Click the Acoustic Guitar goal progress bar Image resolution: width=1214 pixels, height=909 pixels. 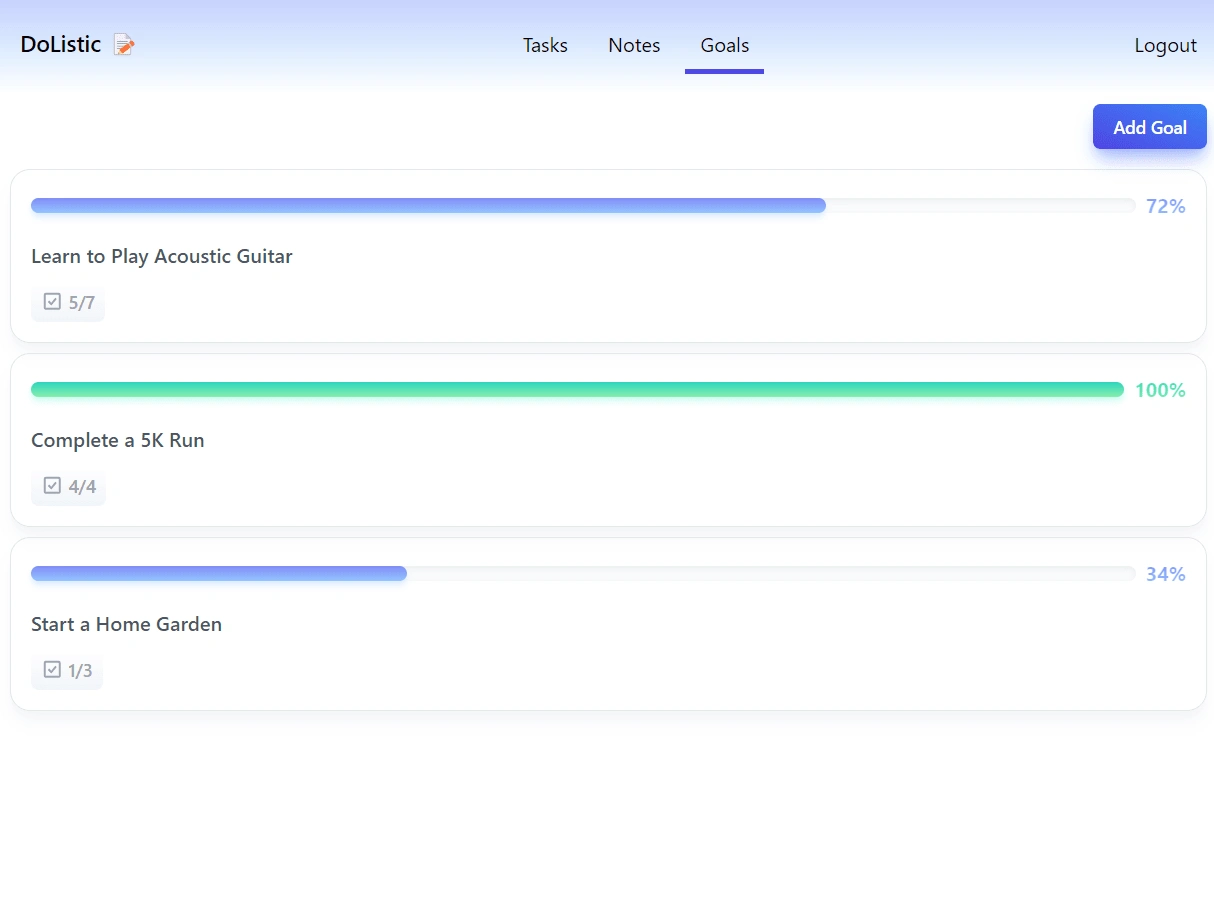coord(583,205)
